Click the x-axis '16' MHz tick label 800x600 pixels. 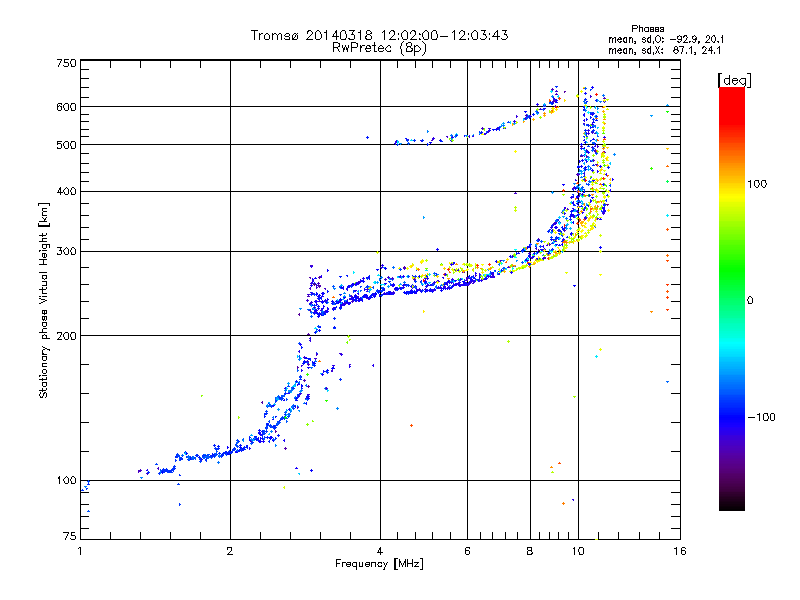(680, 551)
